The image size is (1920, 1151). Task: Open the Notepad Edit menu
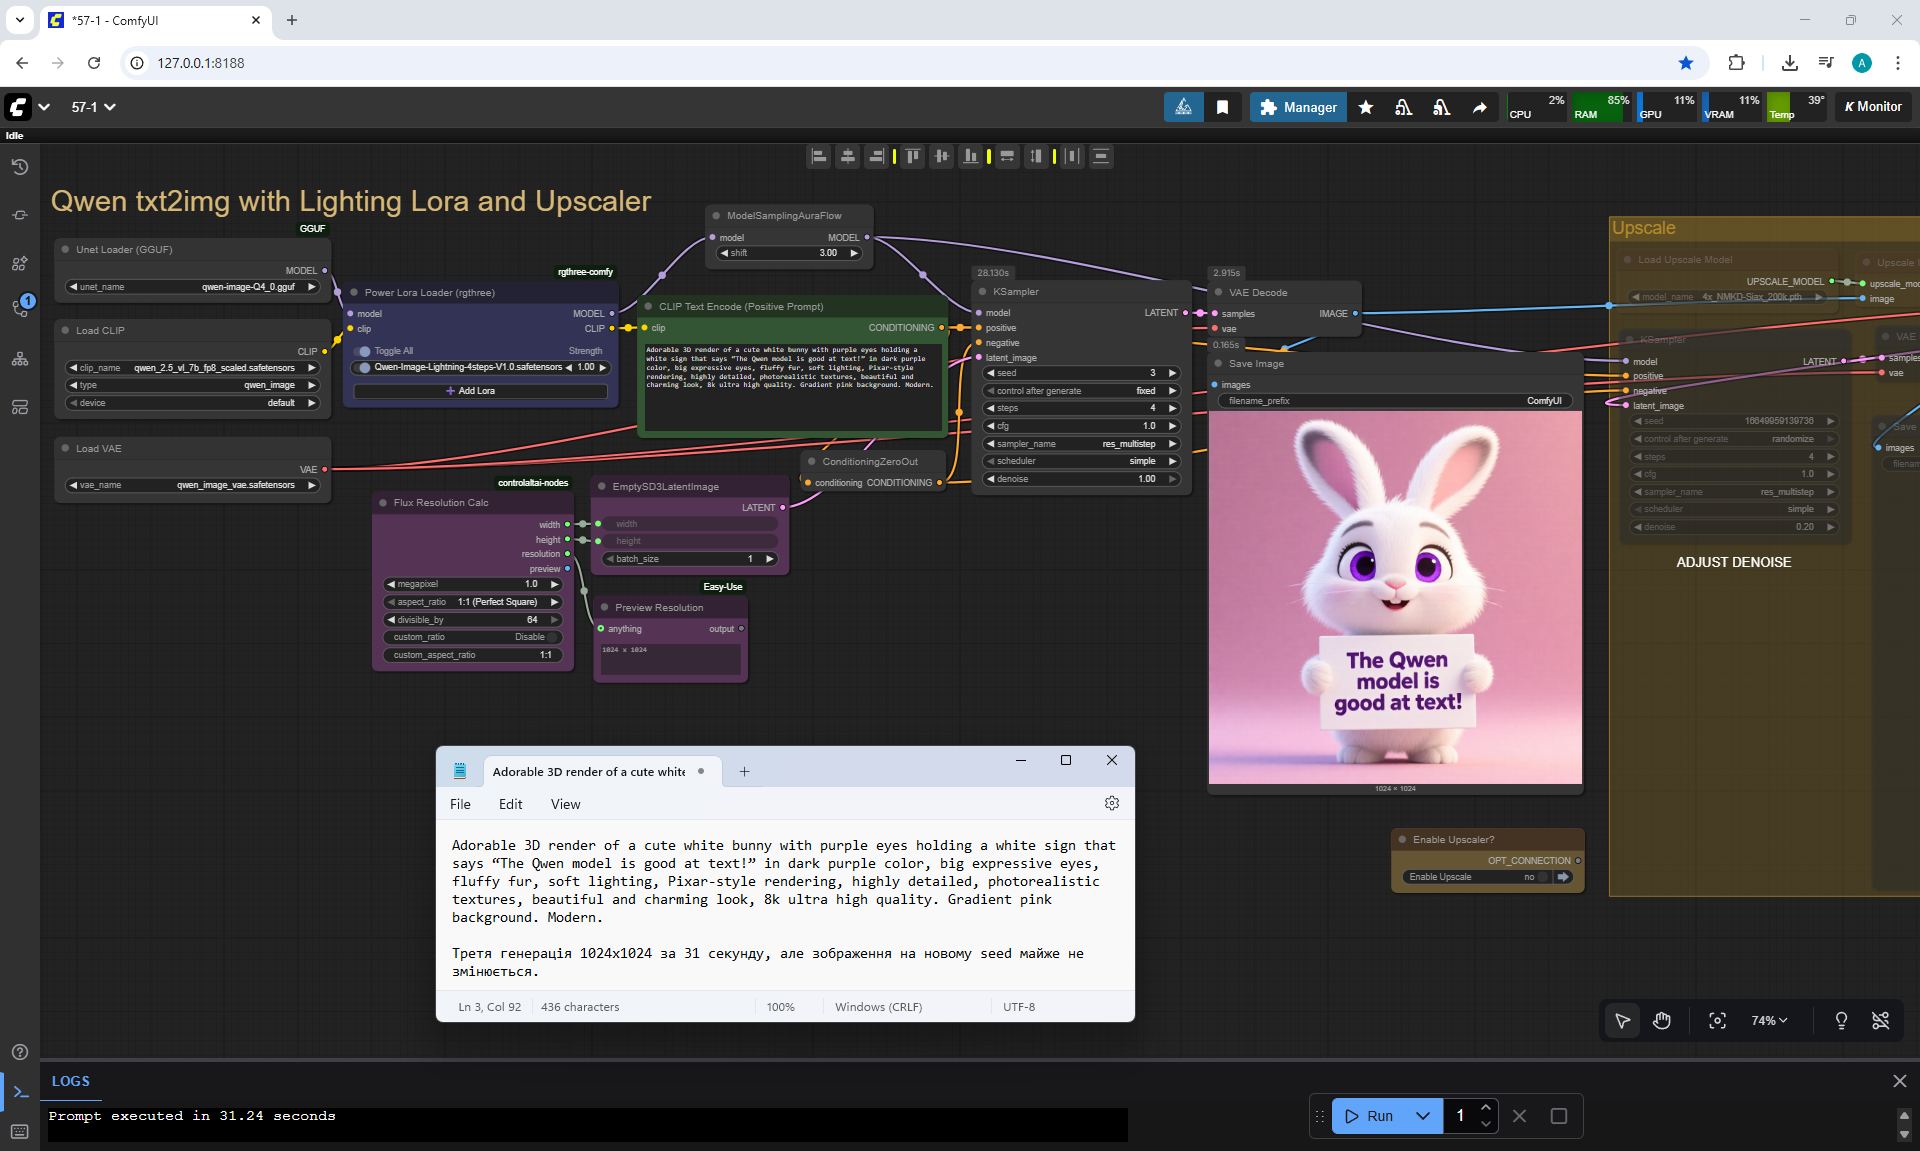pyautogui.click(x=510, y=804)
